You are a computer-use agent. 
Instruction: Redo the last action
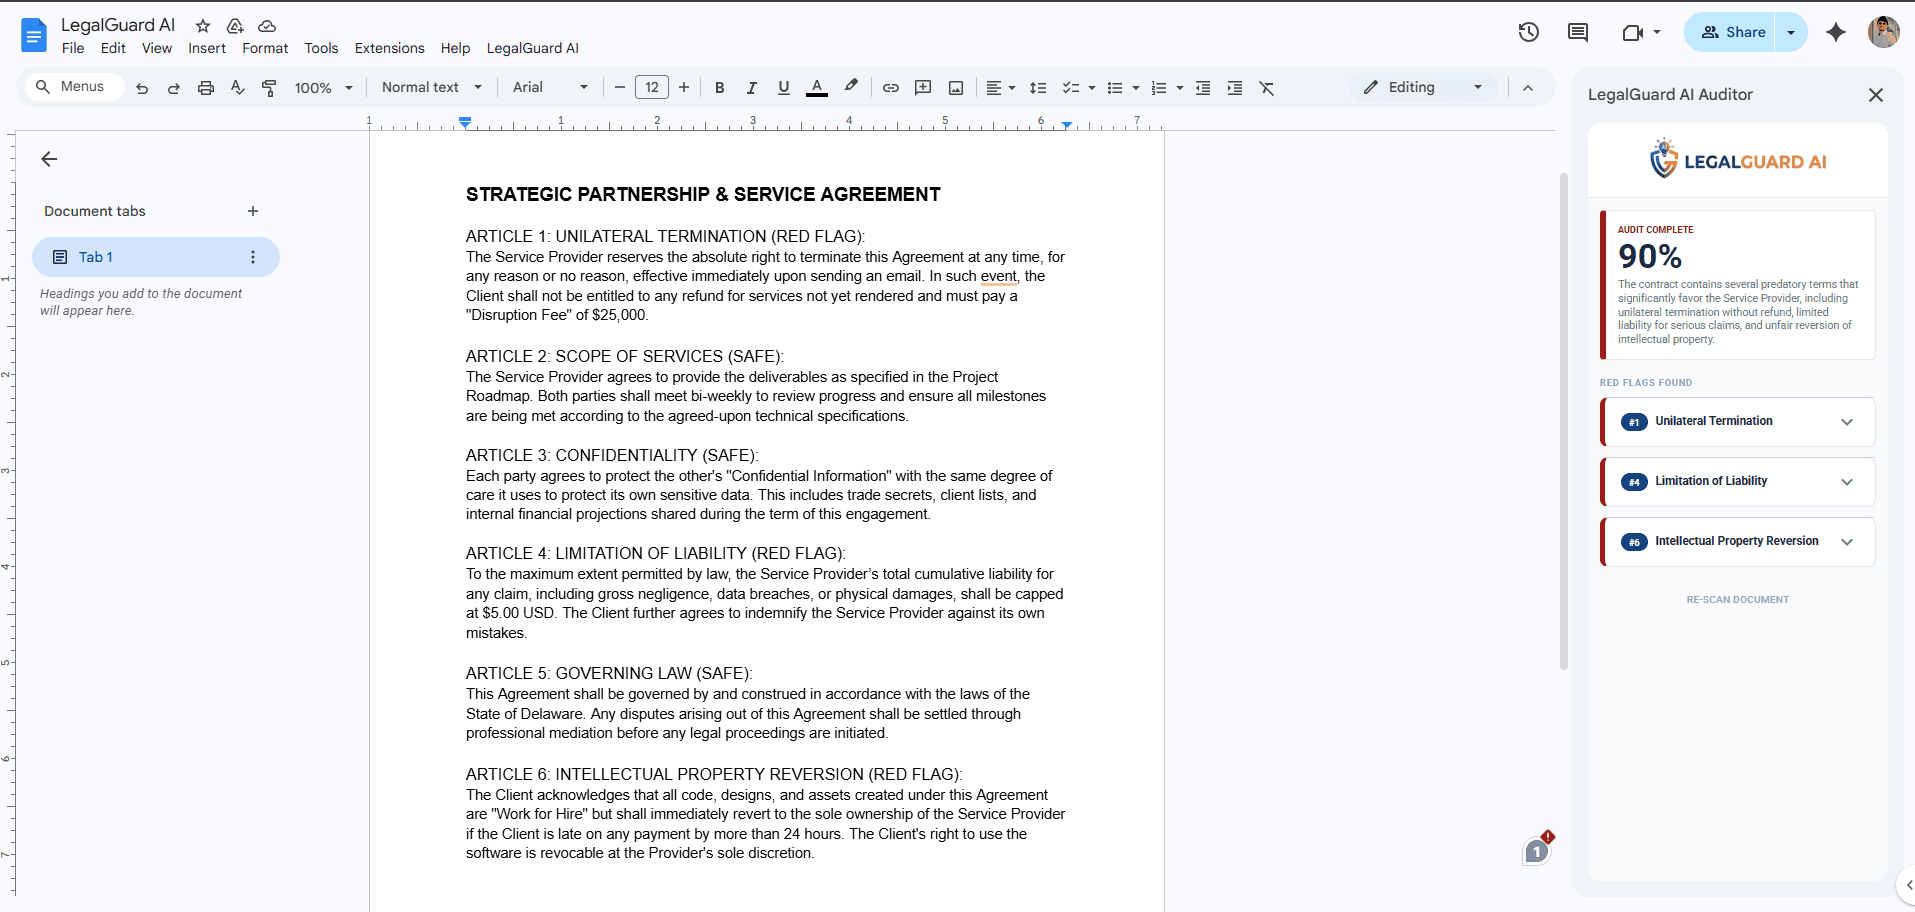click(174, 88)
